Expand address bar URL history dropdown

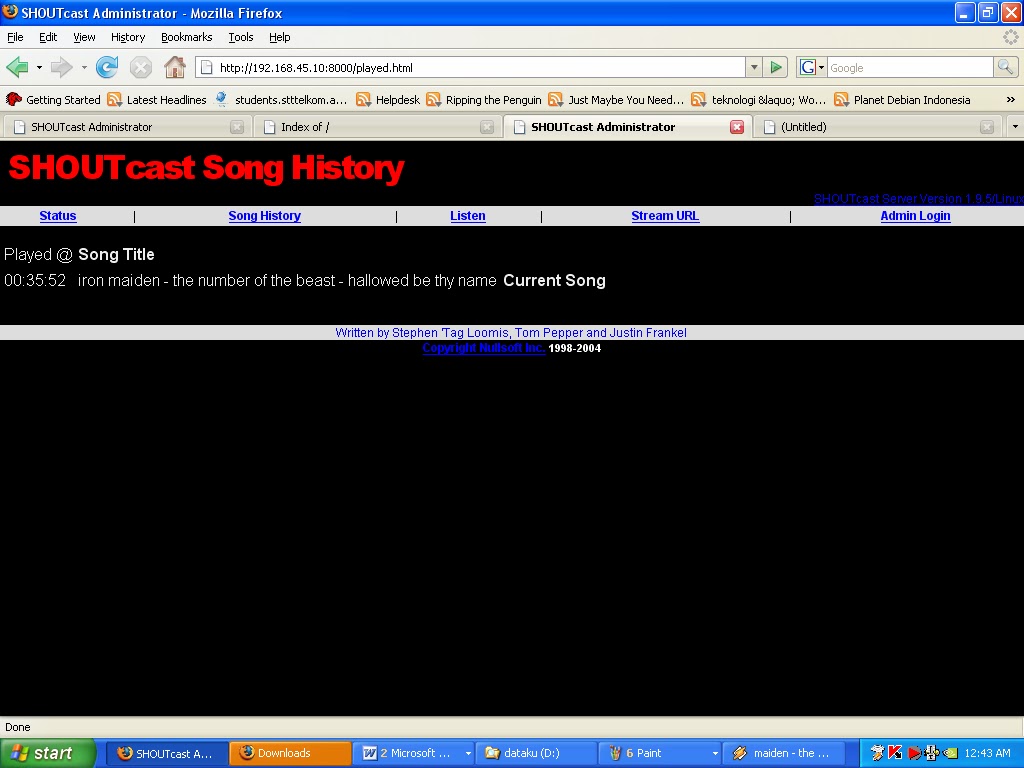[x=754, y=67]
